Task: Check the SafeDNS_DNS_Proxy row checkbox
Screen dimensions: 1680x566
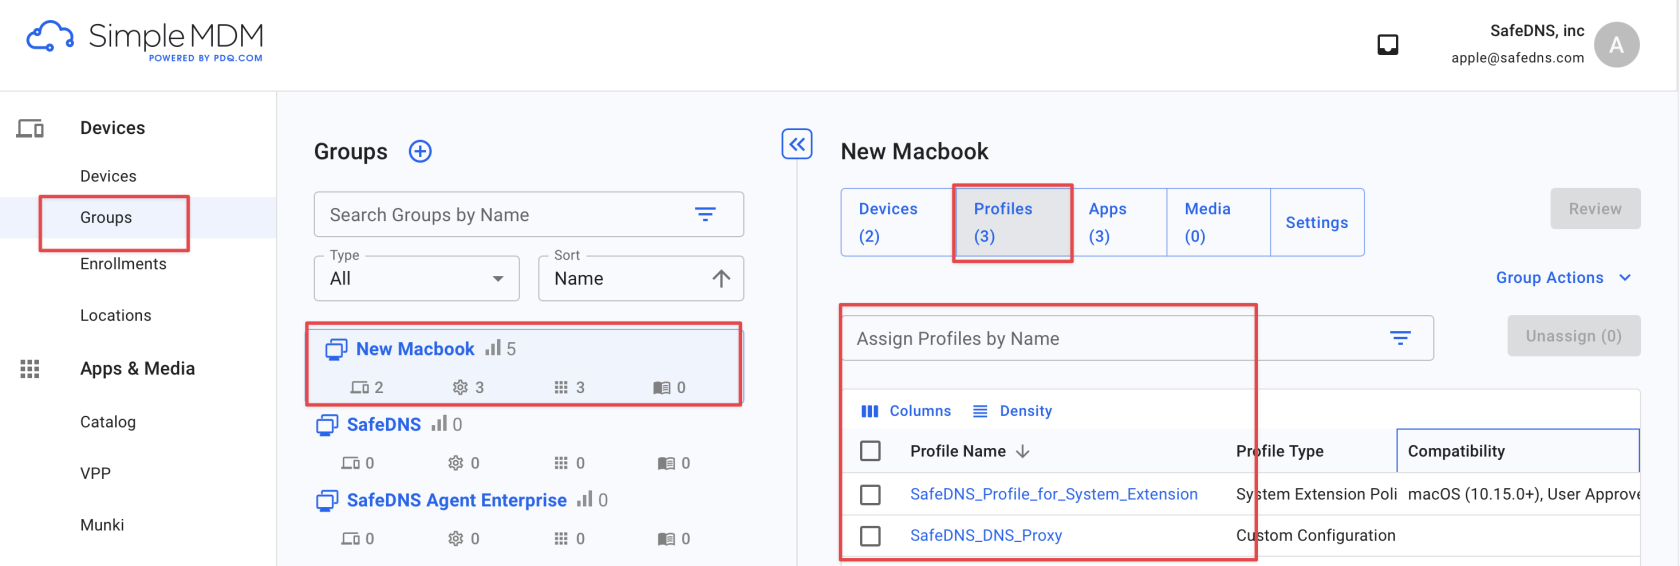Action: point(870,536)
